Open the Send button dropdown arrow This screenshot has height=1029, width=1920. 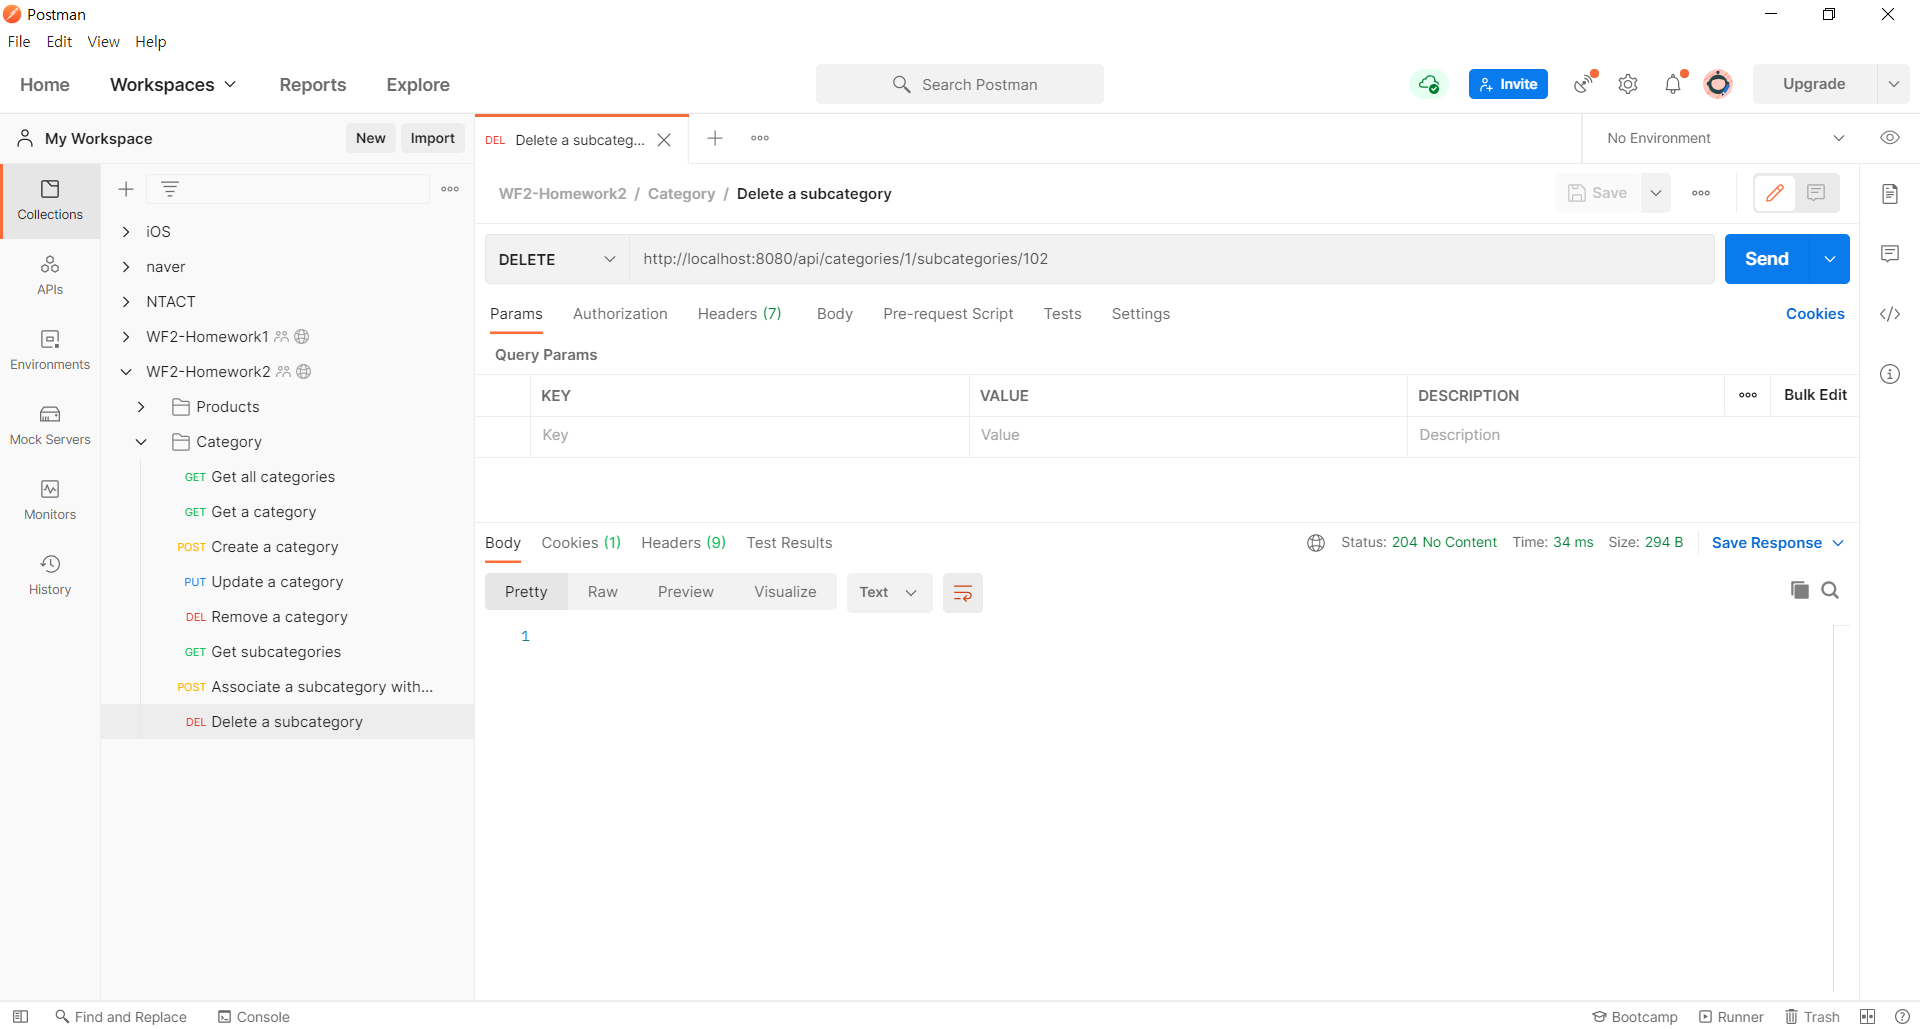[x=1830, y=259]
